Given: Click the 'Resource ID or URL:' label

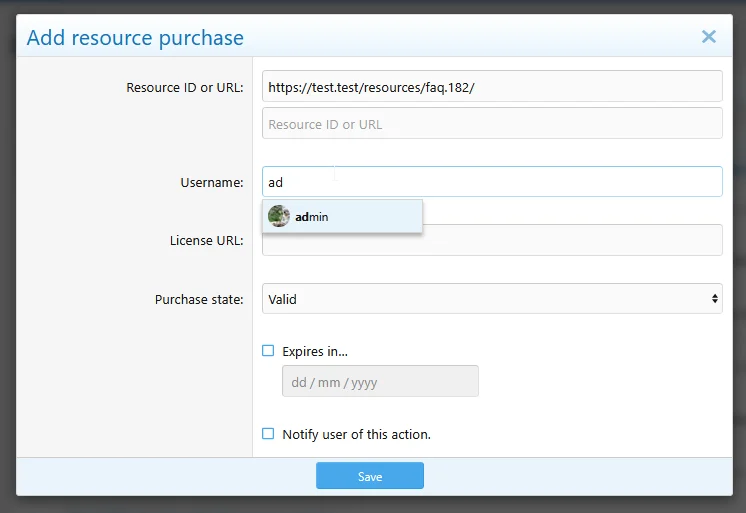Looking at the screenshot, I should pos(184,87).
